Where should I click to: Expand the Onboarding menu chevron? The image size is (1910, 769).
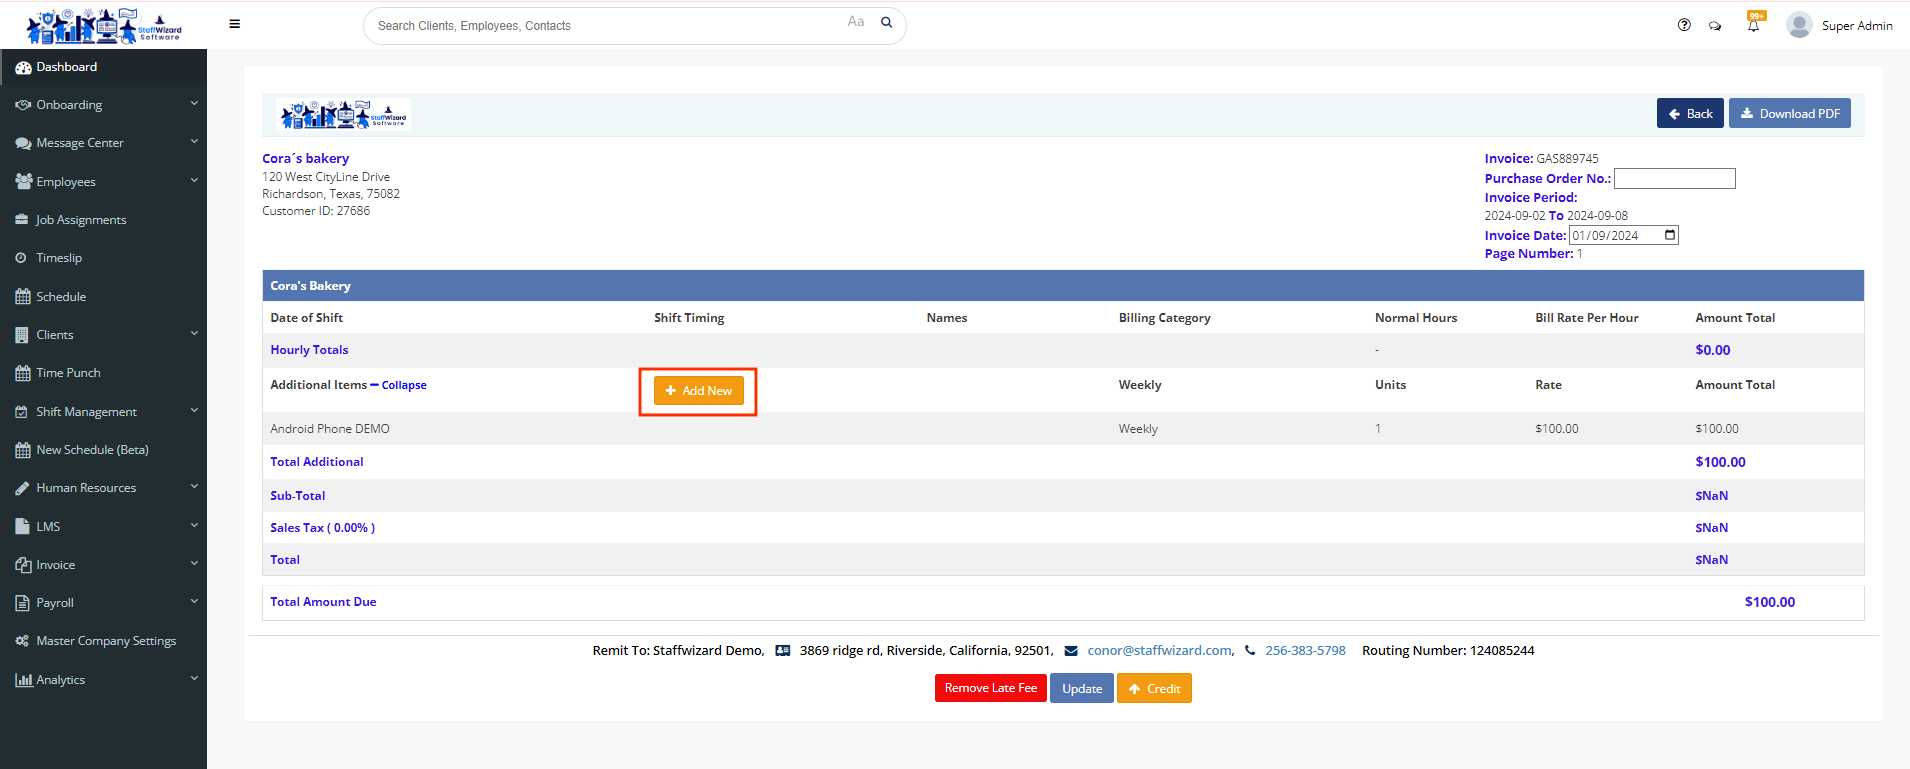coord(194,104)
